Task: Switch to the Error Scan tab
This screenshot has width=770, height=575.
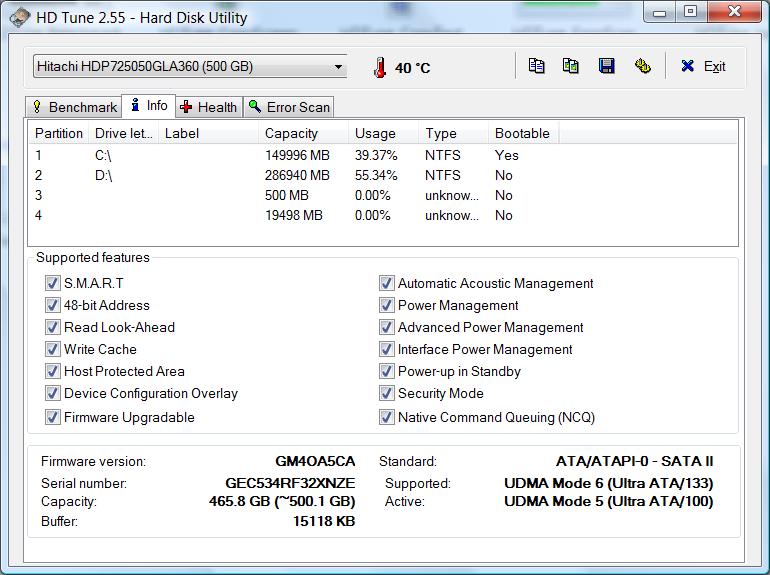Action: 289,107
